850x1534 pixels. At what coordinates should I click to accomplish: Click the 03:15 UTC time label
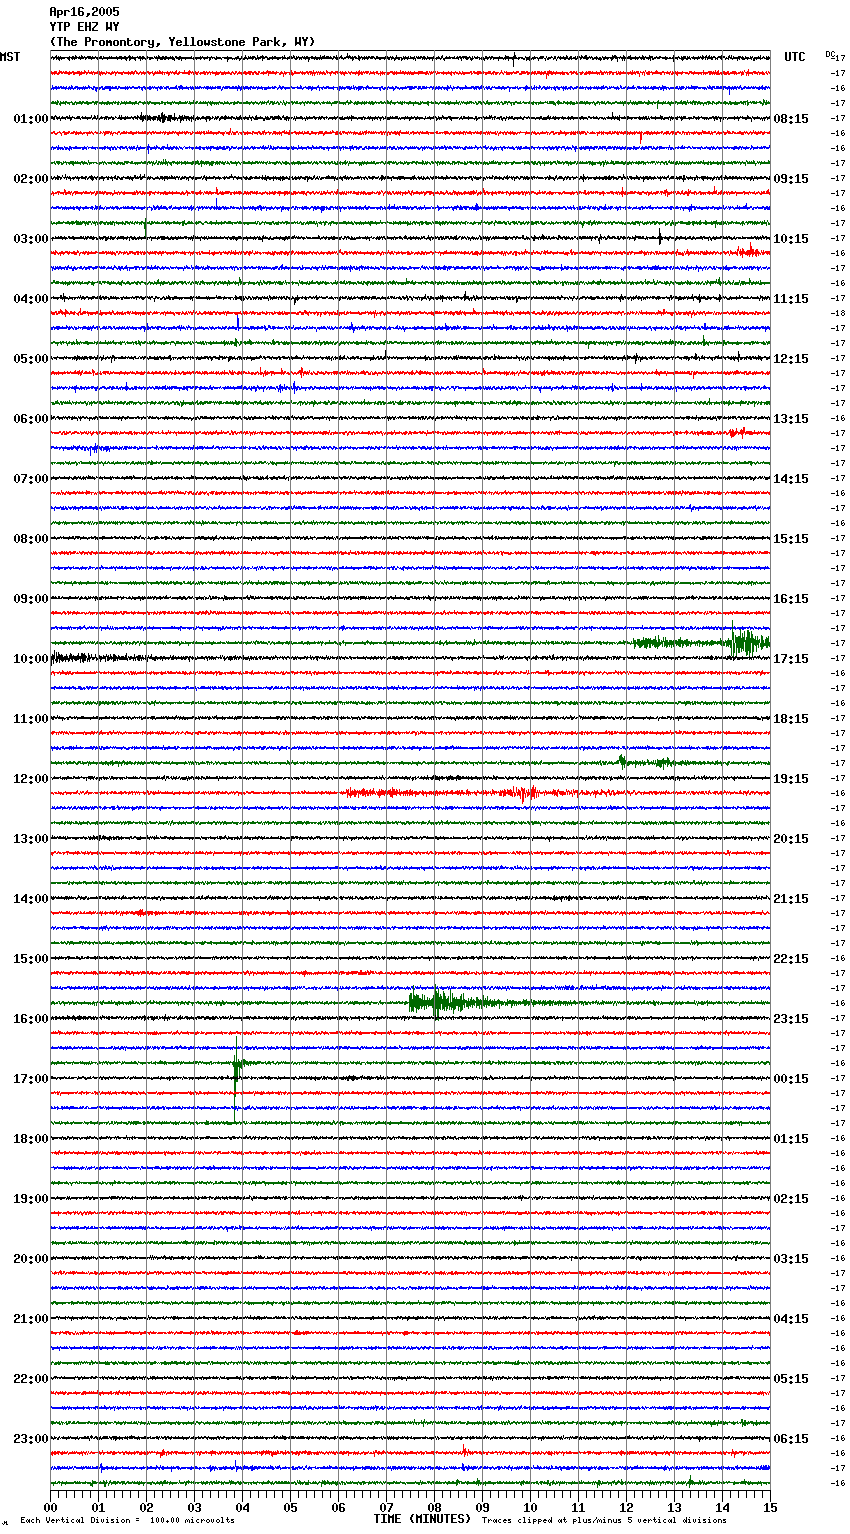(x=791, y=1259)
